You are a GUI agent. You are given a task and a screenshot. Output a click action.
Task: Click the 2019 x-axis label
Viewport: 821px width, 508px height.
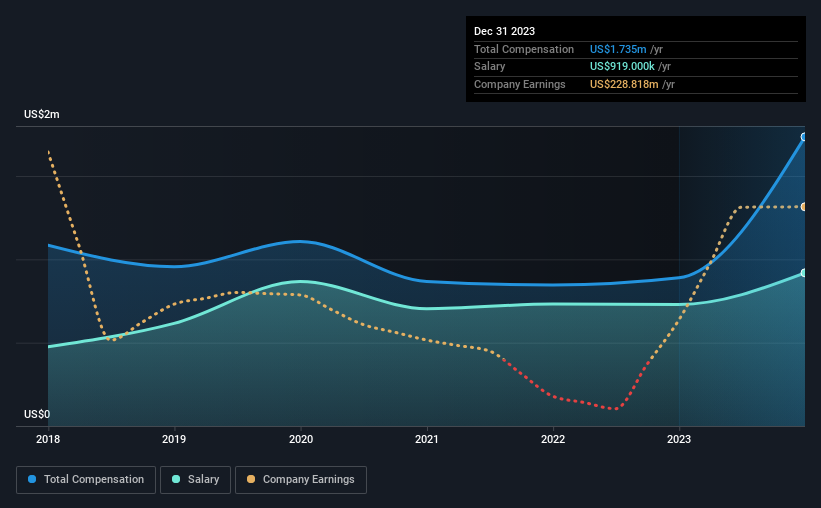click(x=174, y=439)
